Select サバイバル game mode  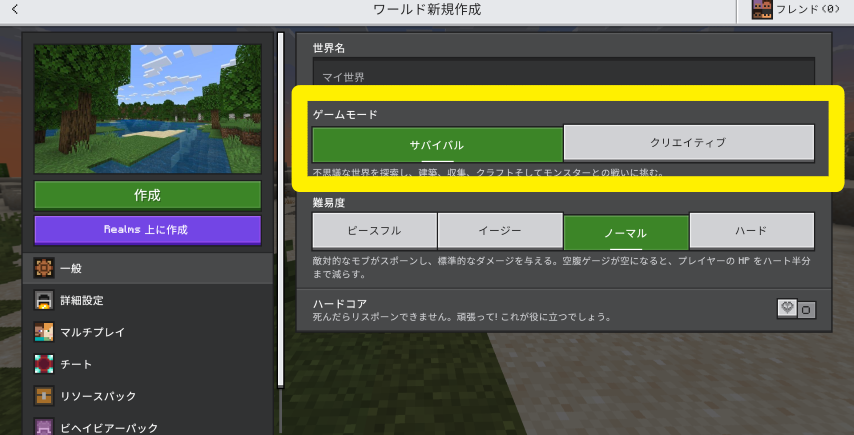click(x=437, y=145)
